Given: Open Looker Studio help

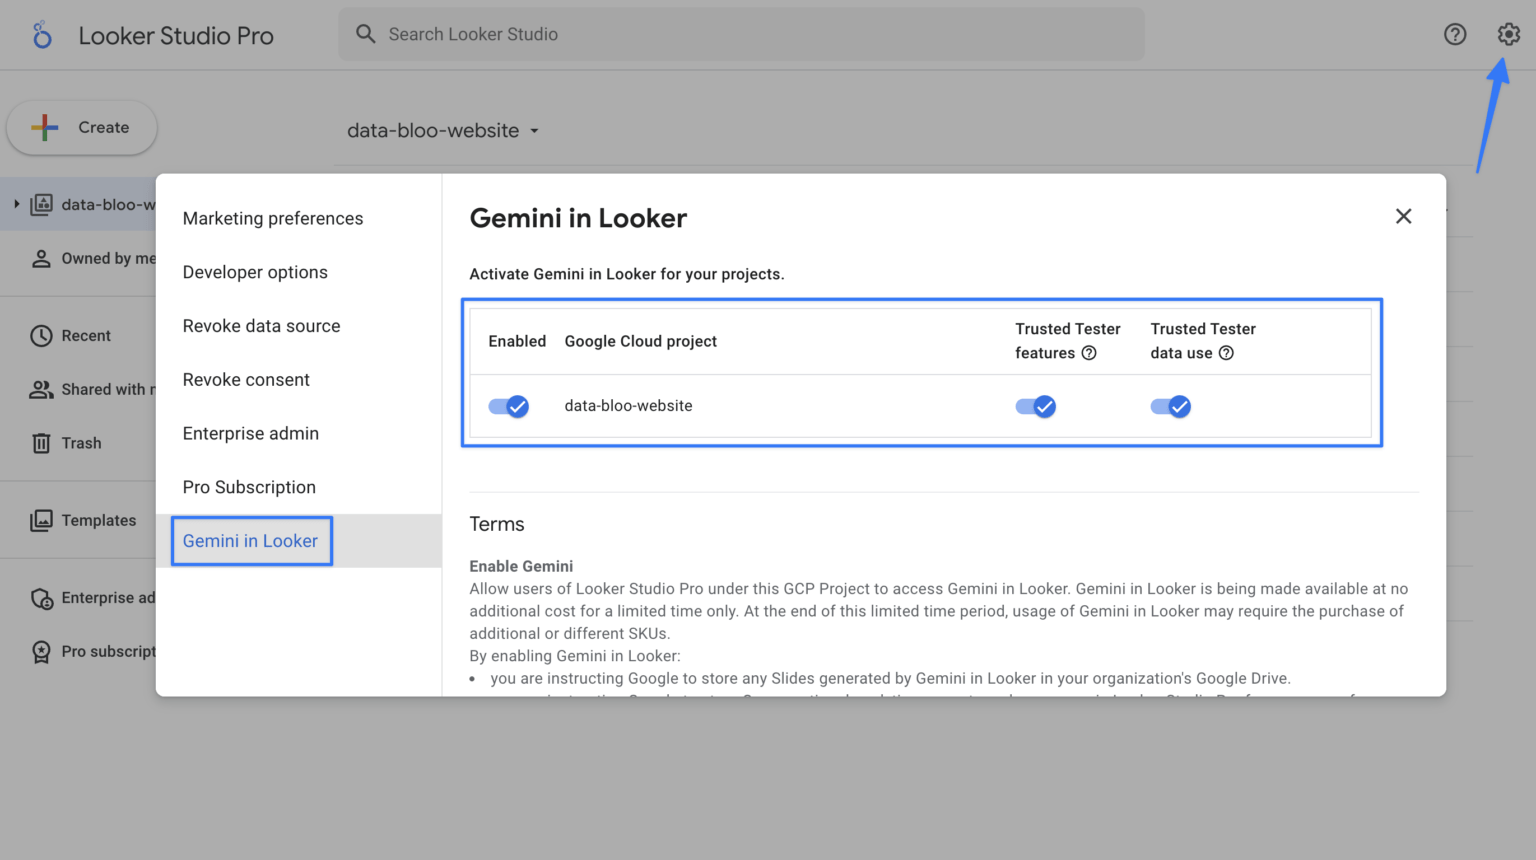Looking at the screenshot, I should [x=1455, y=34].
